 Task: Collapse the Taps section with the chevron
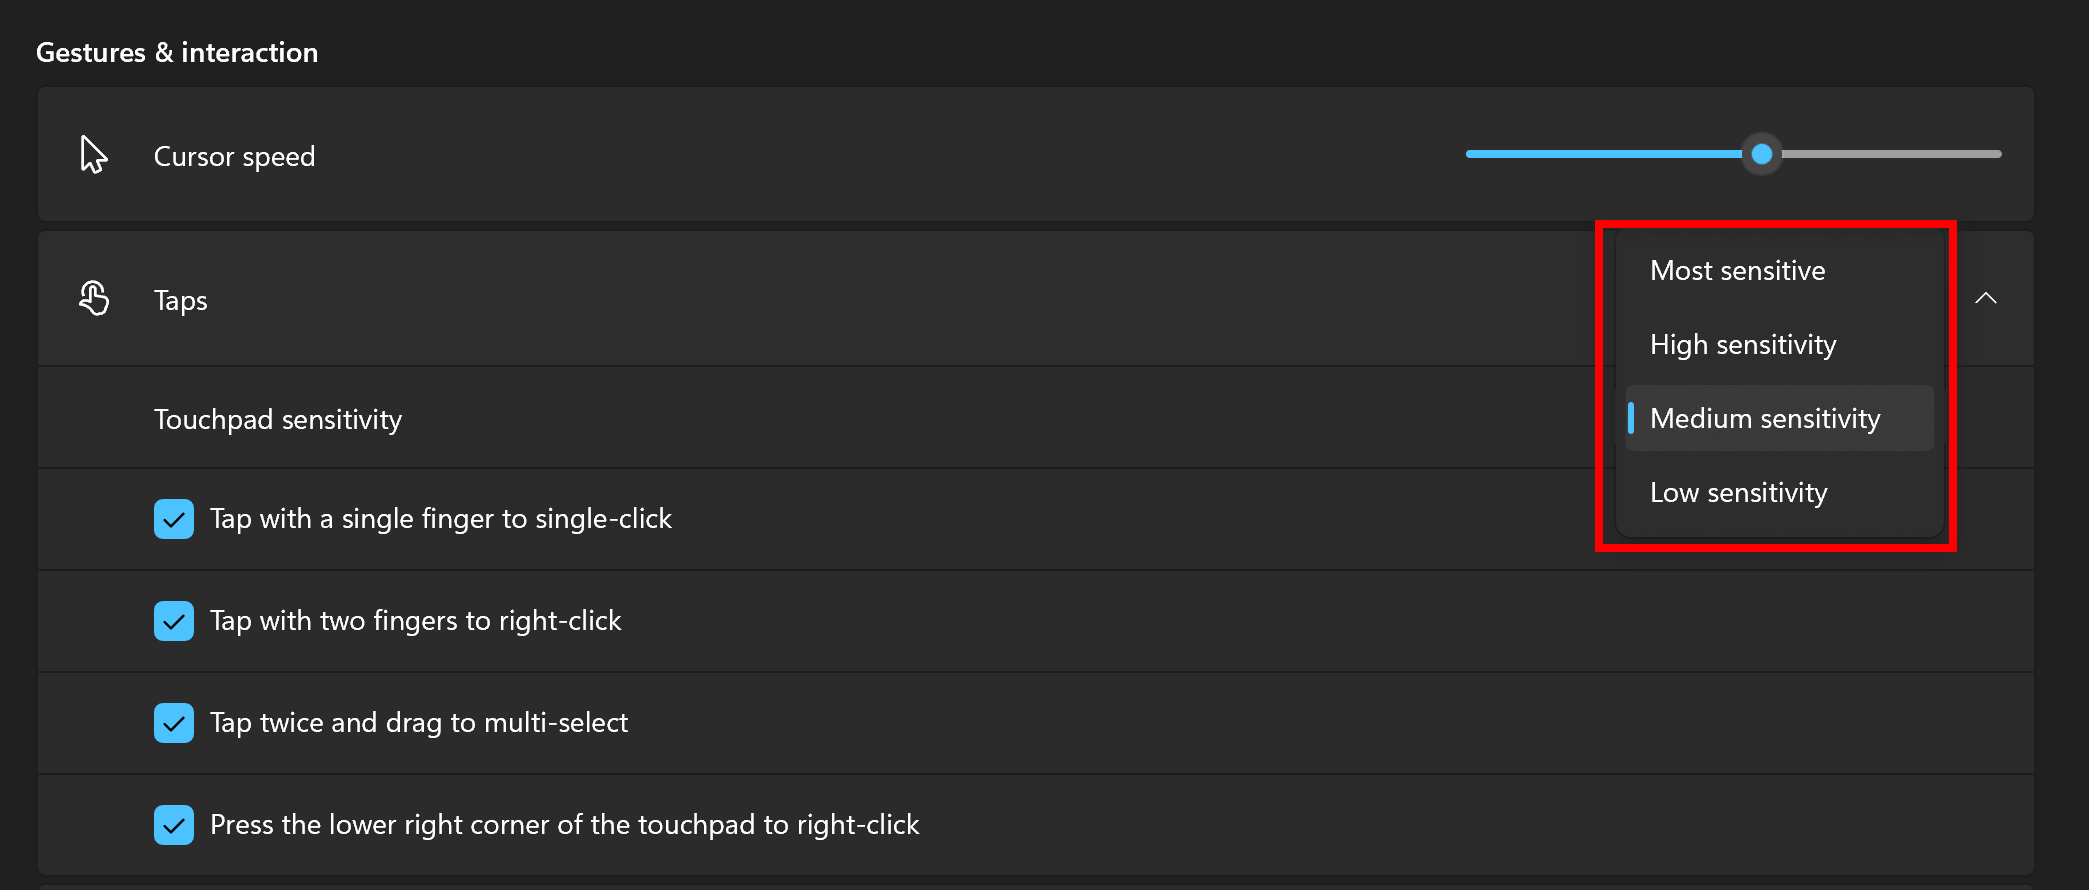click(x=1986, y=298)
